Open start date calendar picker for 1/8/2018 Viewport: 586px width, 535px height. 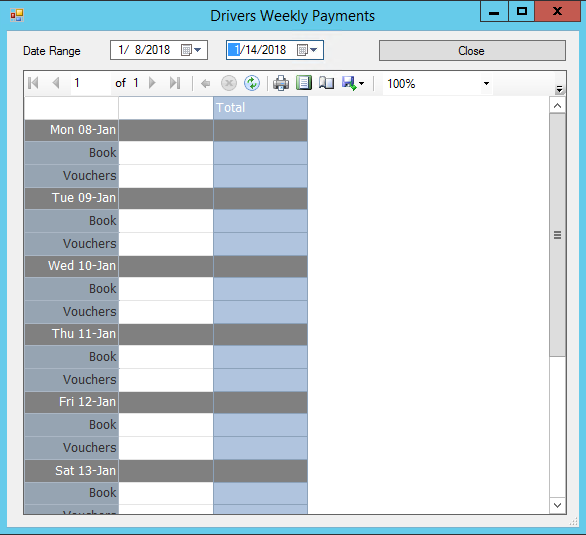[x=191, y=50]
